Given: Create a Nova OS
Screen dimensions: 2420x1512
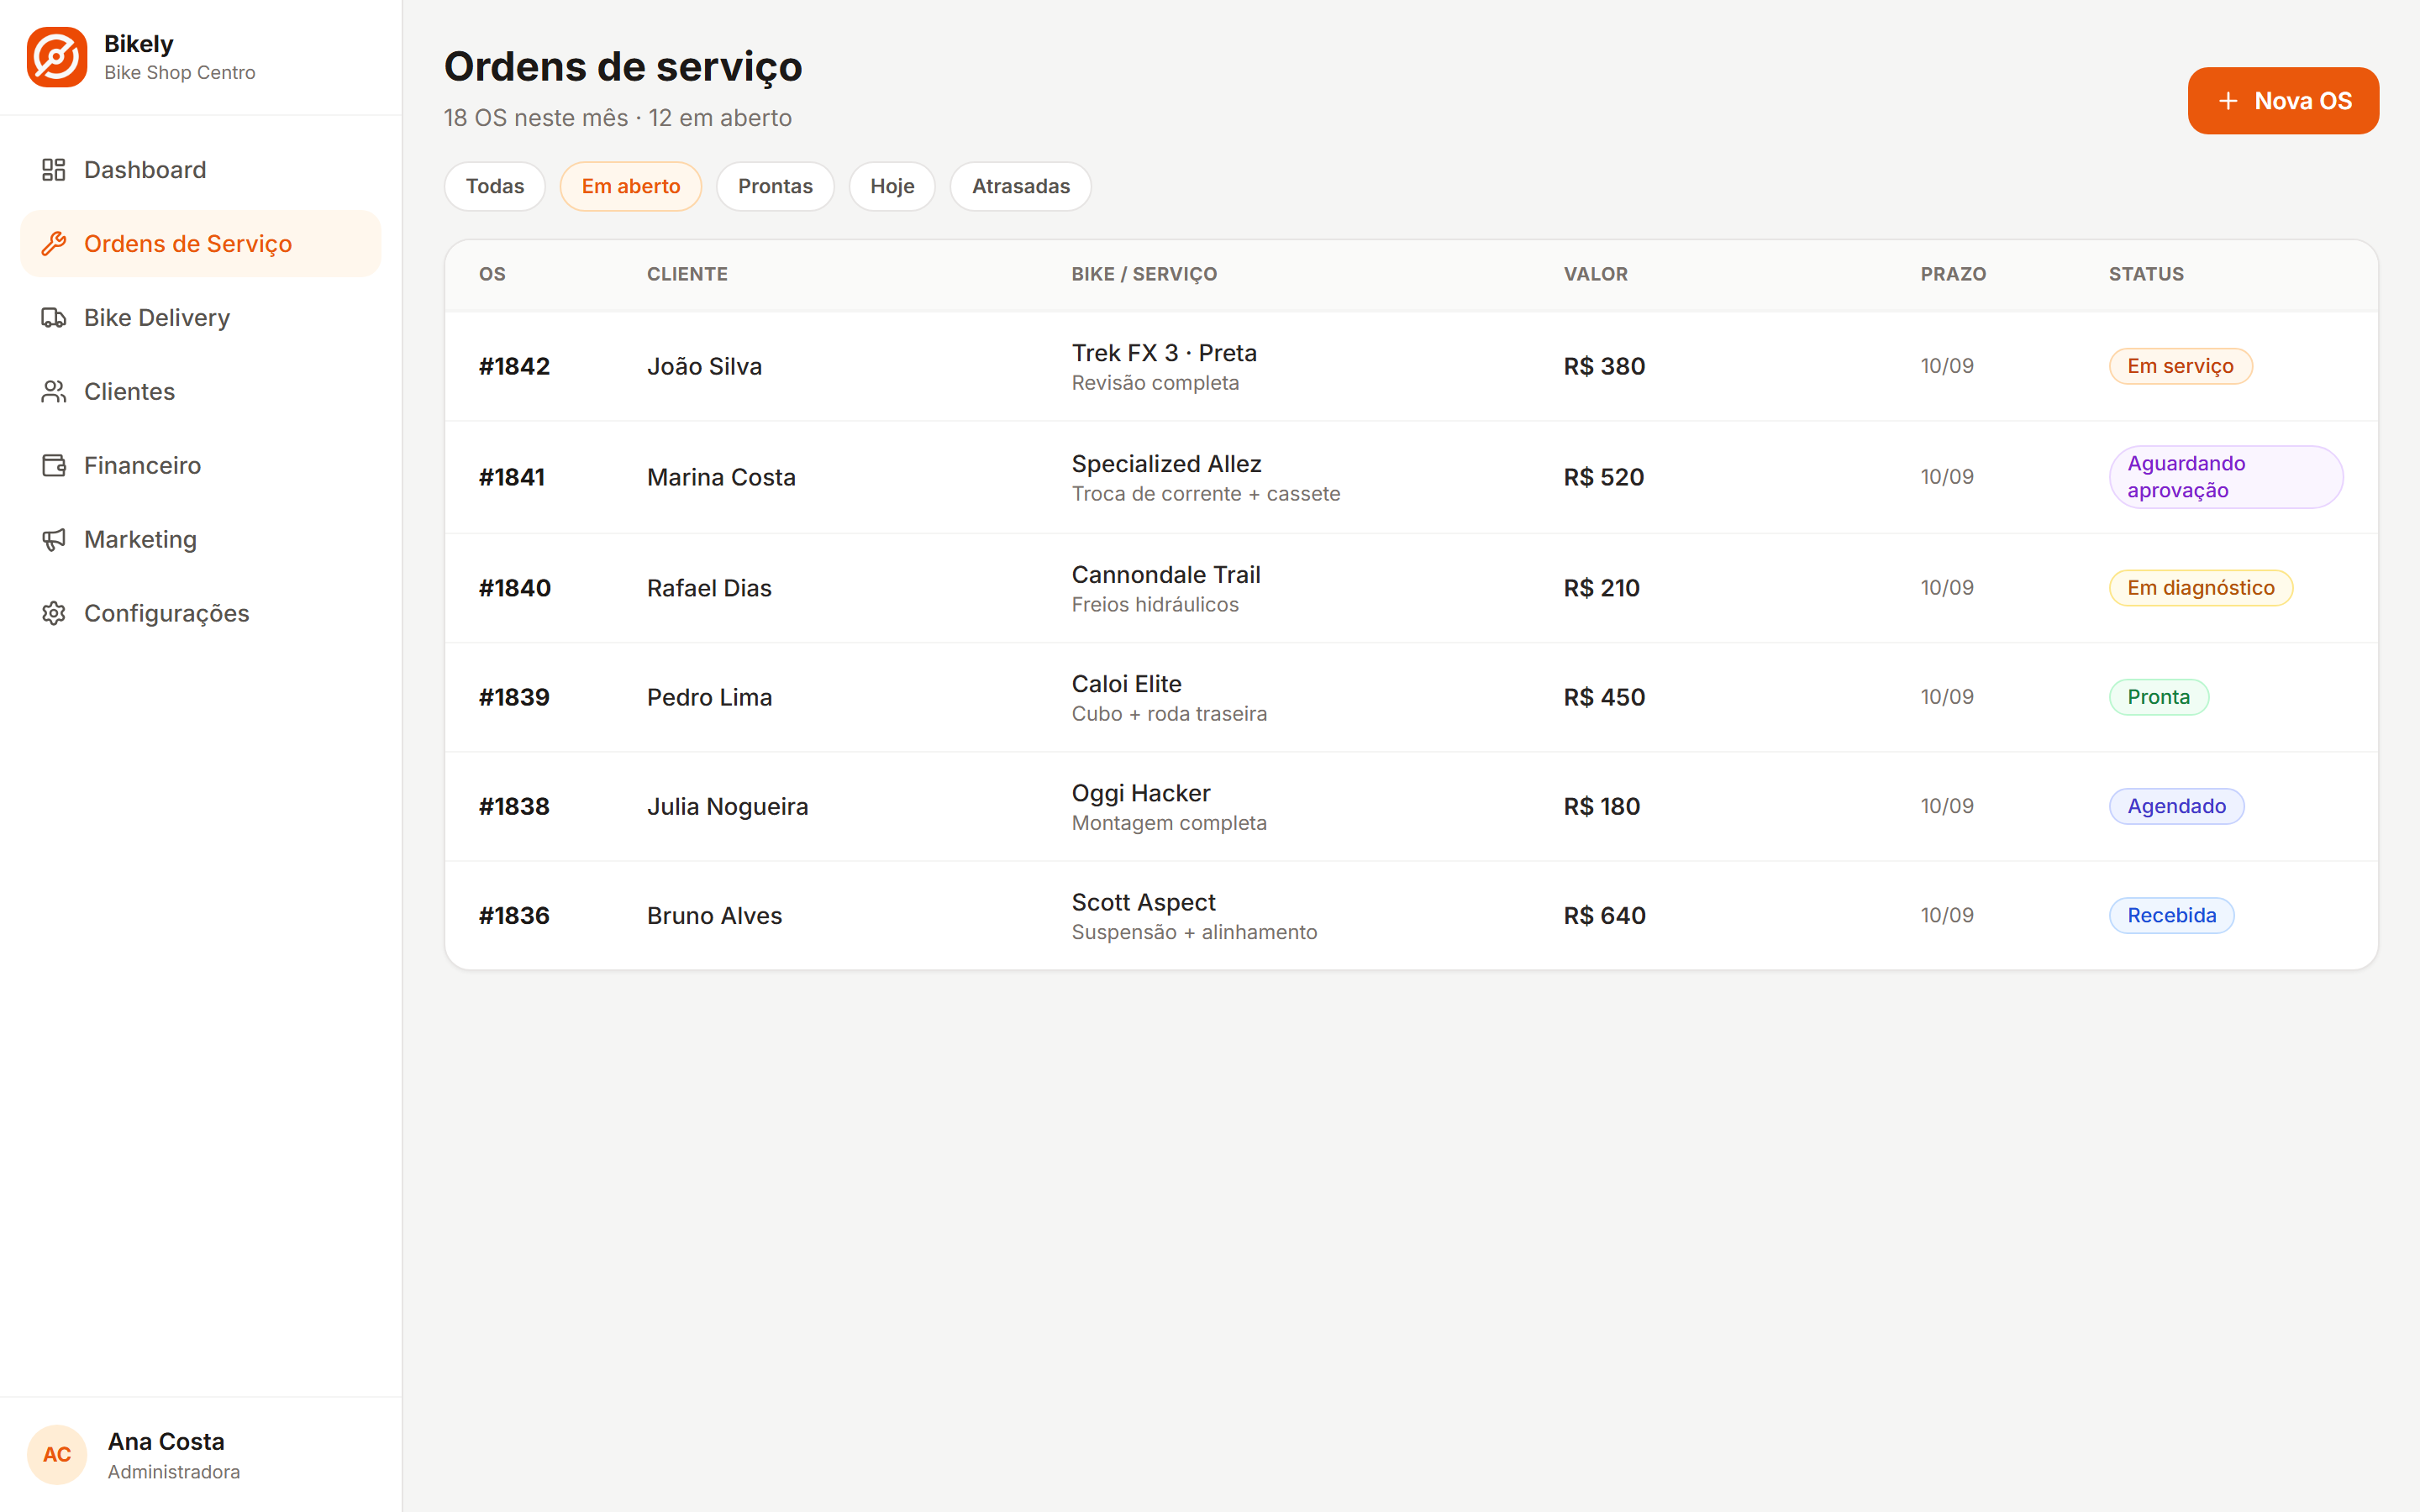Looking at the screenshot, I should [2283, 101].
